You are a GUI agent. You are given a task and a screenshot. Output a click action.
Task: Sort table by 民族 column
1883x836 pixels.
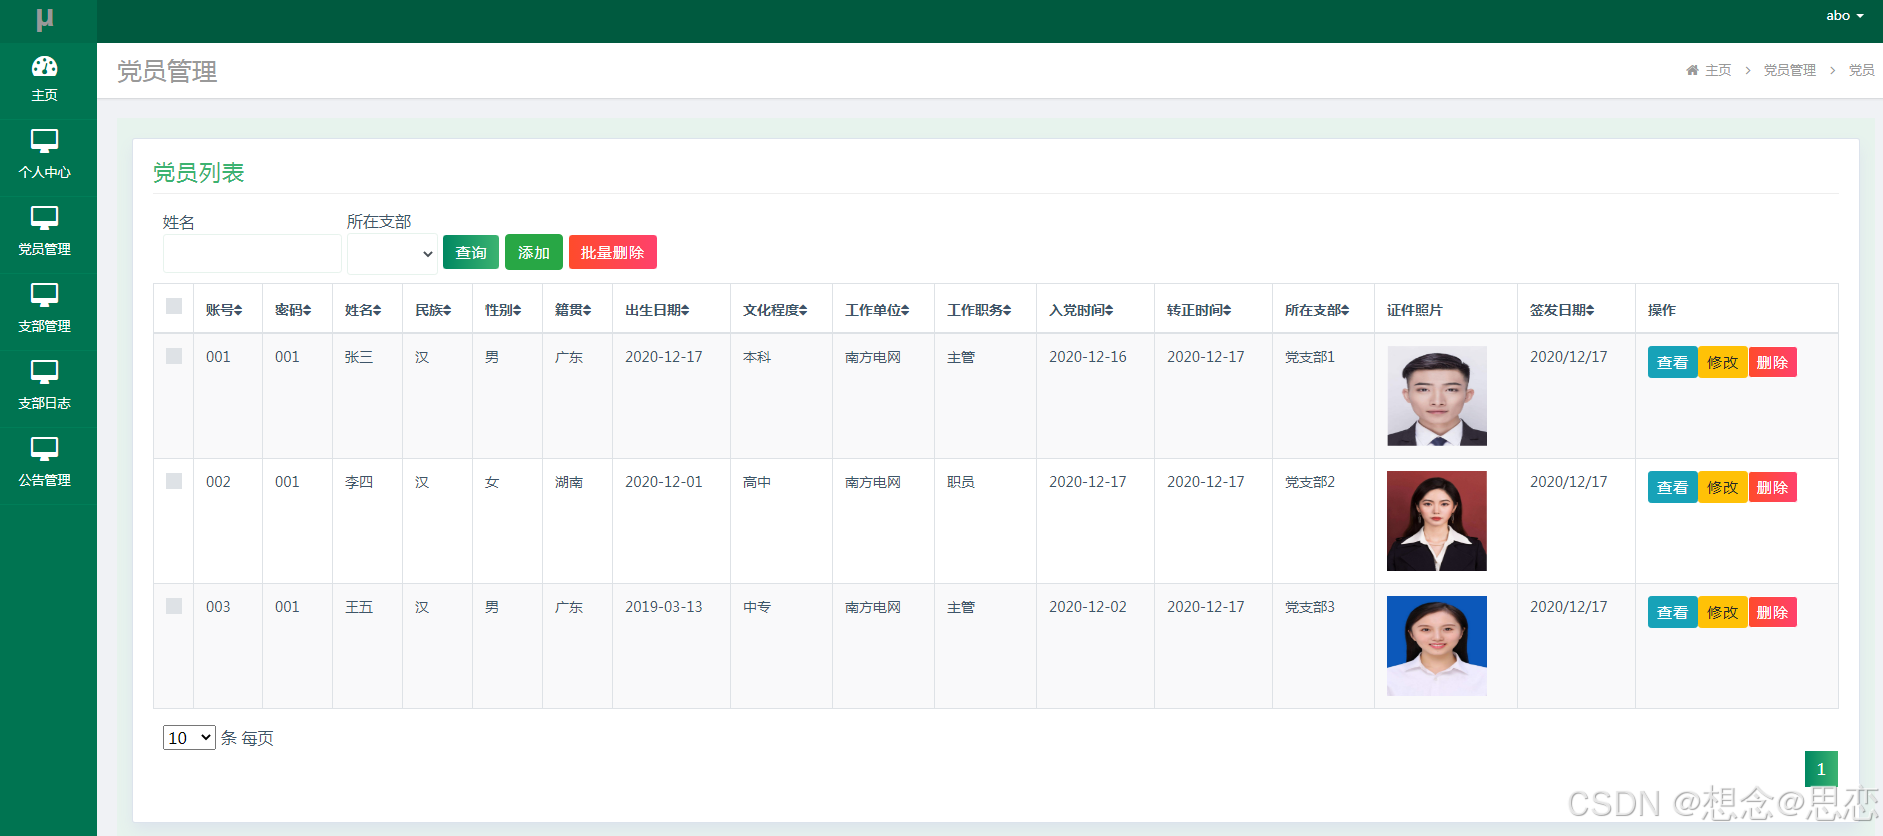(x=433, y=310)
